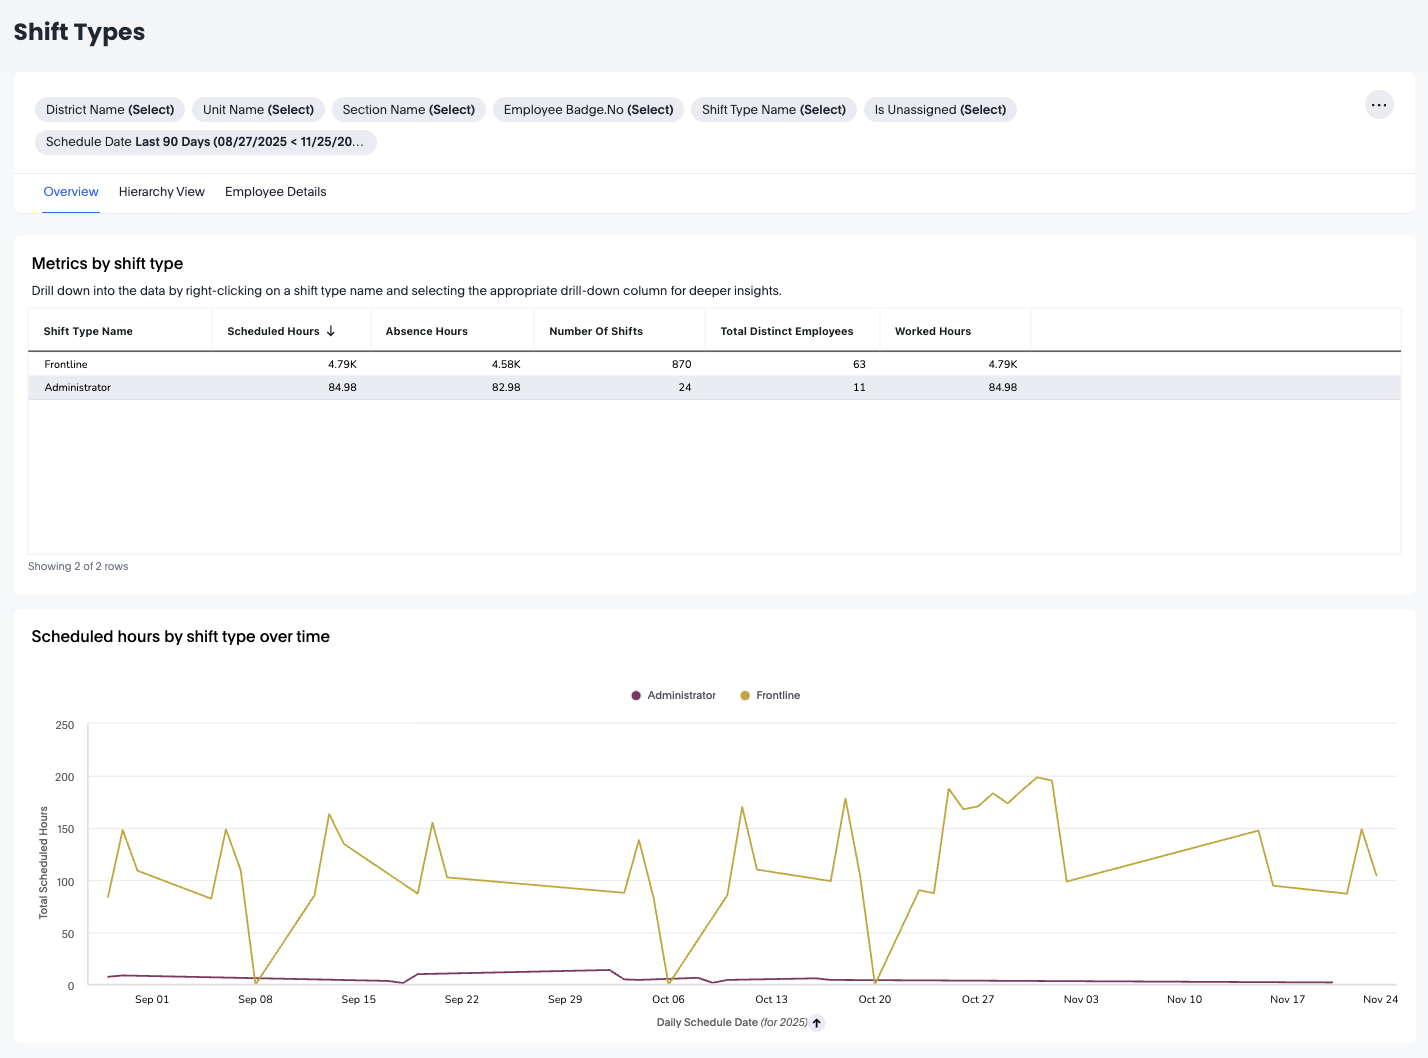This screenshot has height=1058, width=1428.
Task: Open the Shift Type Name filter
Action: click(773, 110)
